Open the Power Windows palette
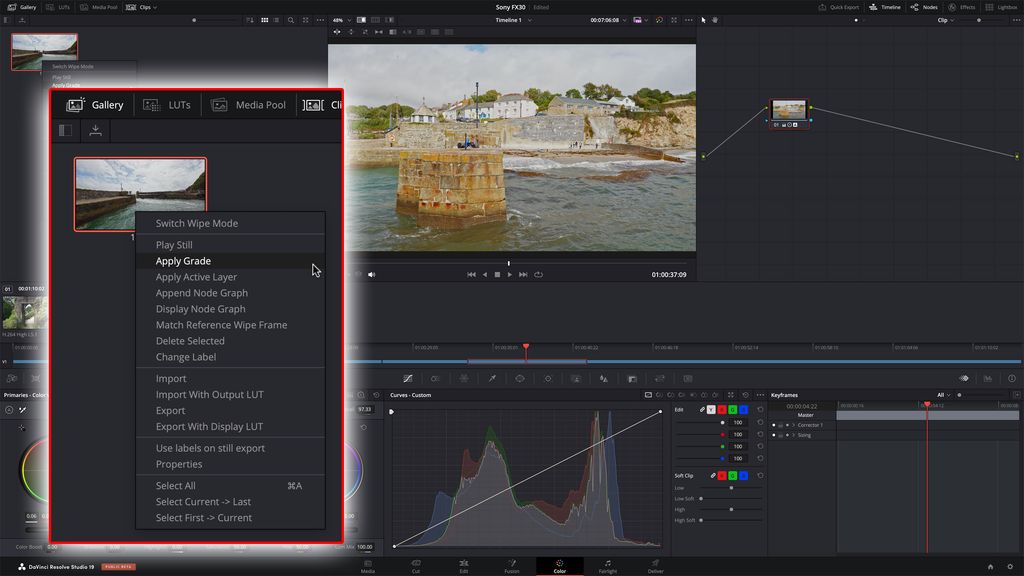The height and width of the screenshot is (576, 1024). click(x=521, y=378)
